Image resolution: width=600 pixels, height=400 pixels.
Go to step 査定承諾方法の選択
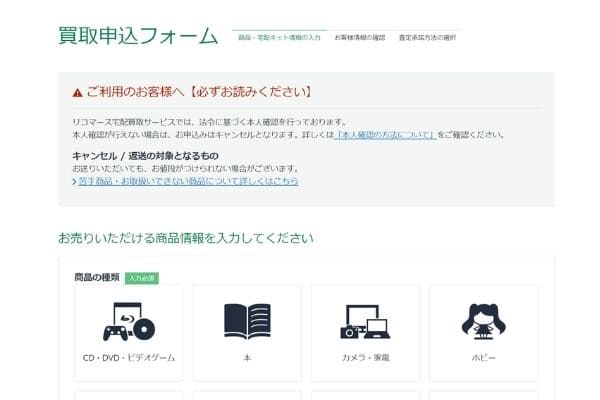(x=427, y=38)
